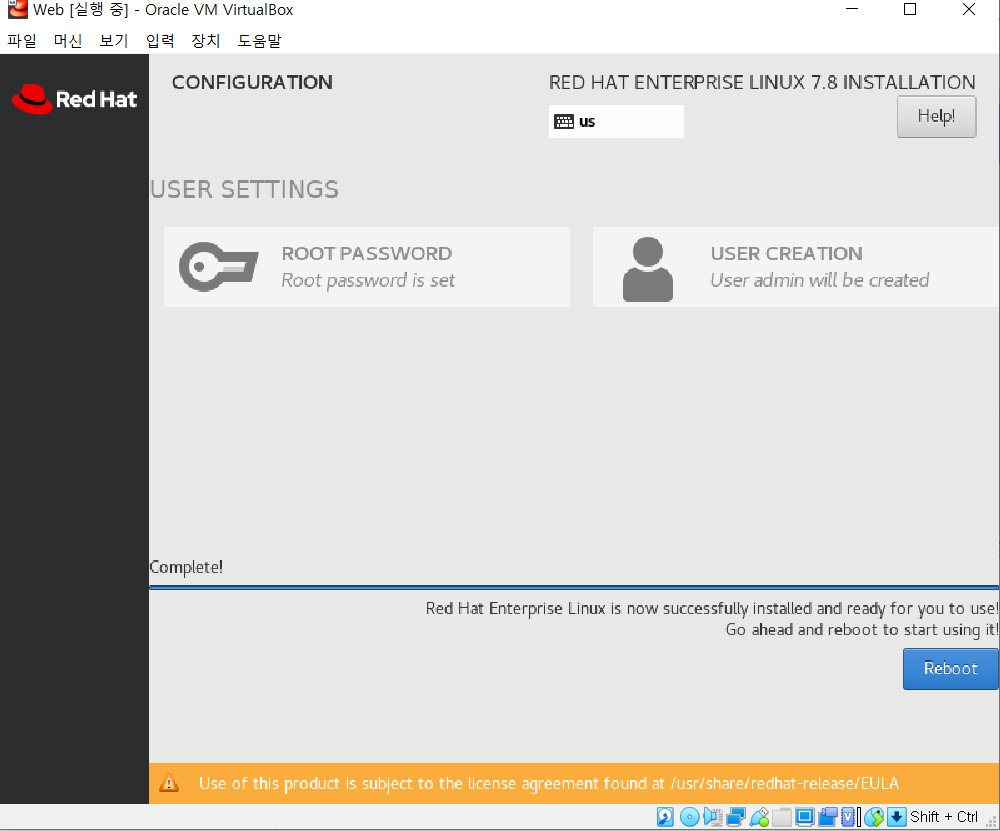Open the shared folders status icon
Viewport: 1000px width, 831px height.
tap(782, 817)
